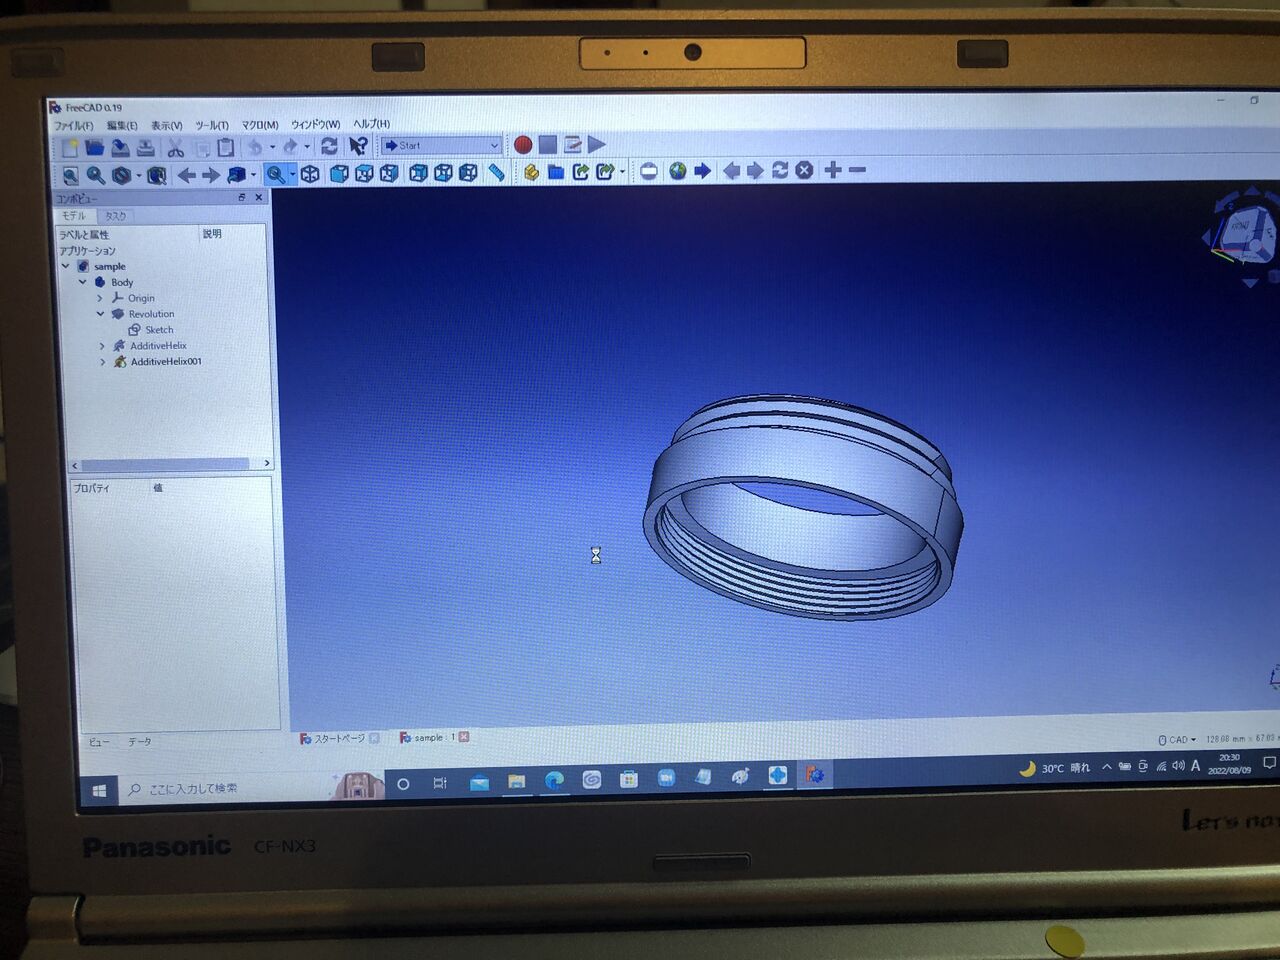
Task: Redo the last undone action
Action: (291, 147)
